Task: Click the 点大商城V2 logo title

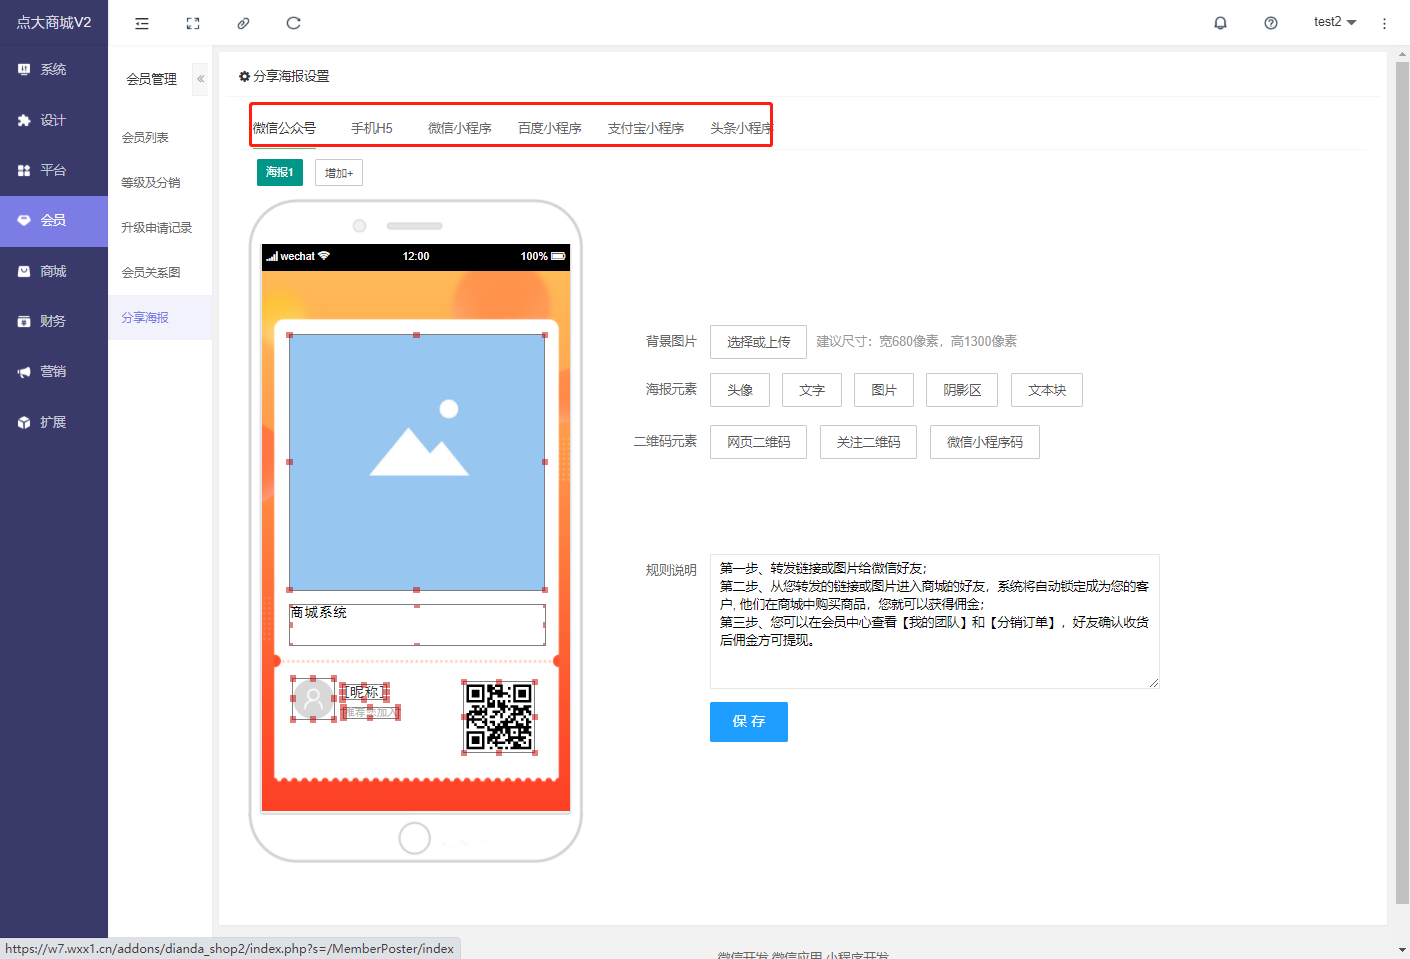Action: tap(54, 22)
